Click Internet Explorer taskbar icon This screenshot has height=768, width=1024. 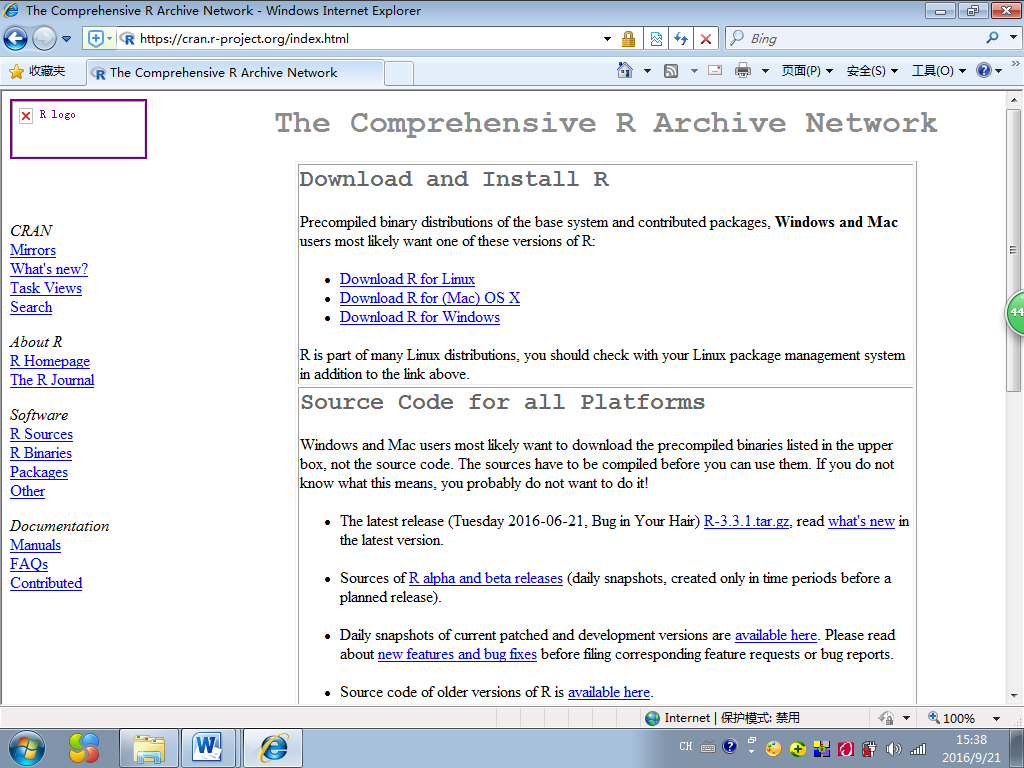click(273, 748)
